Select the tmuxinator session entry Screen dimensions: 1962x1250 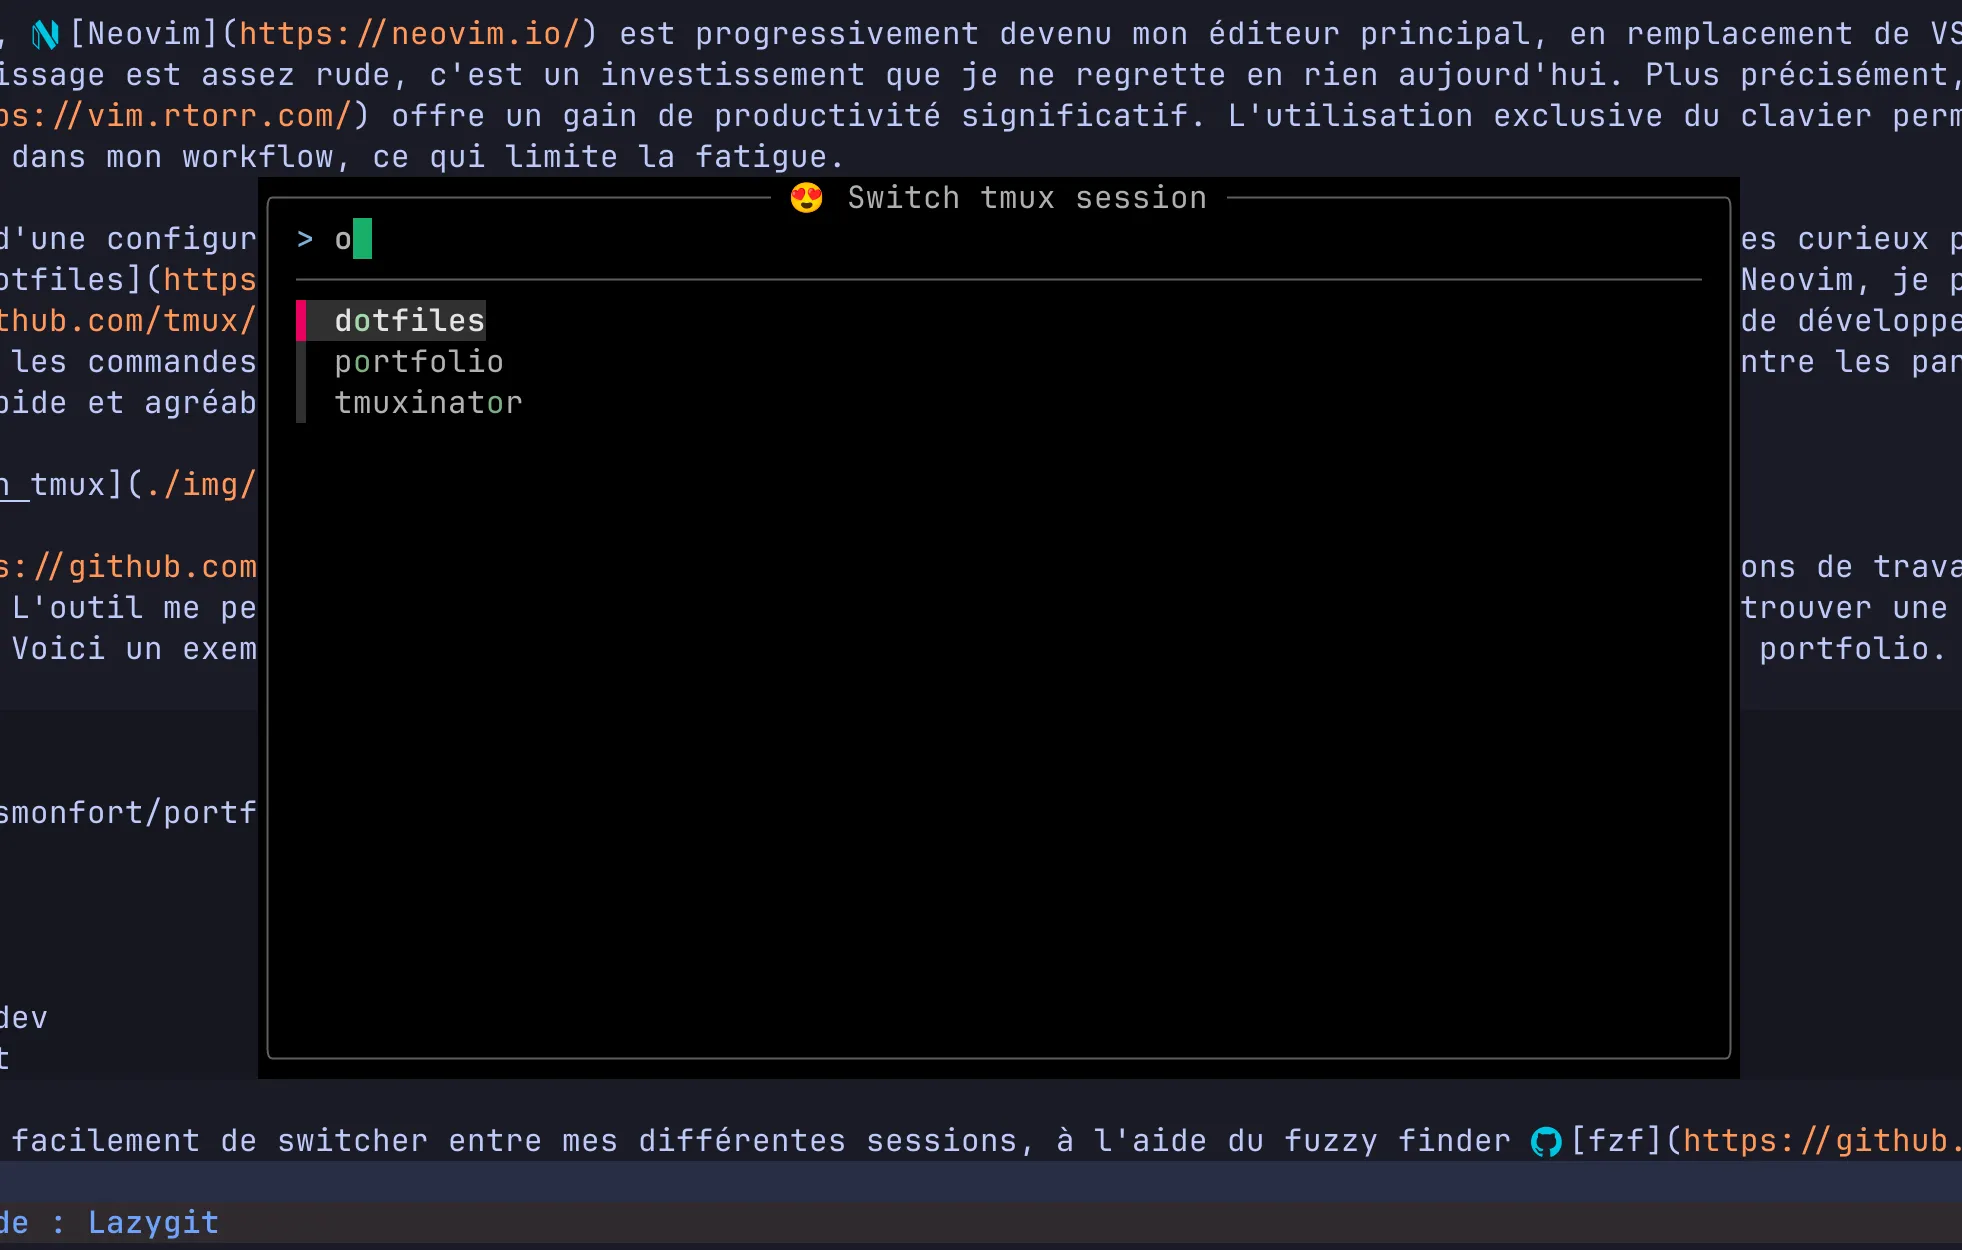428,402
